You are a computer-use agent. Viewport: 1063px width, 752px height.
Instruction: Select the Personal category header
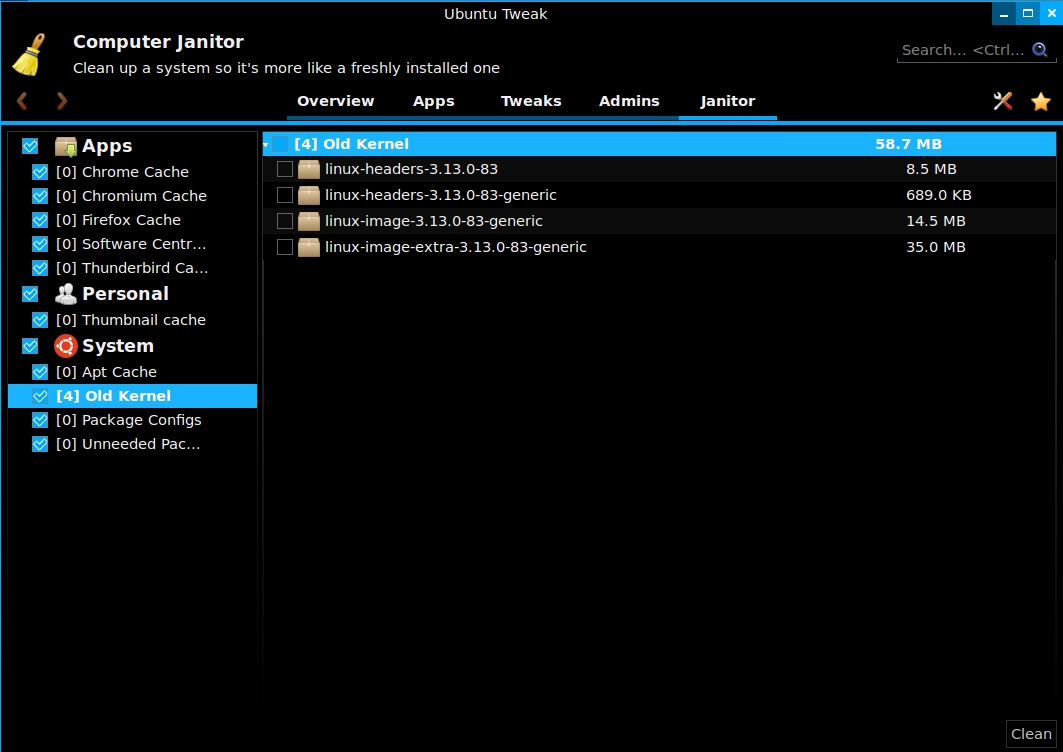point(125,294)
